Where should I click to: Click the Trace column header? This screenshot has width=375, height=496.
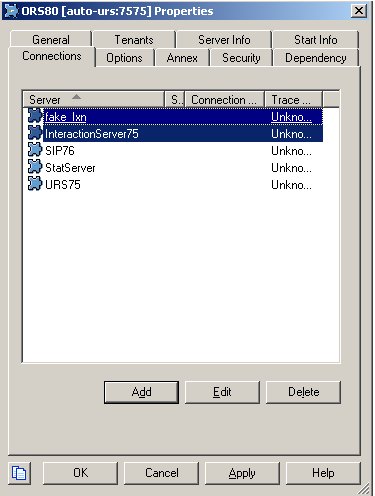tap(293, 99)
